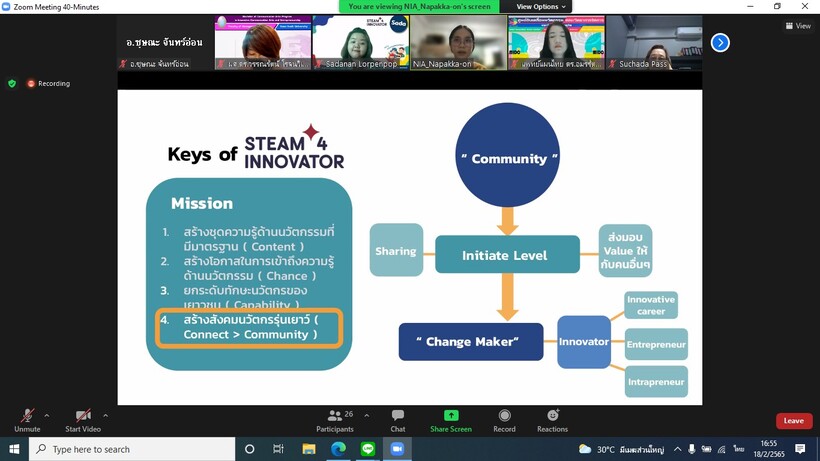This screenshot has height=461, width=820.
Task: Open the Chat panel
Action: pyautogui.click(x=398, y=420)
